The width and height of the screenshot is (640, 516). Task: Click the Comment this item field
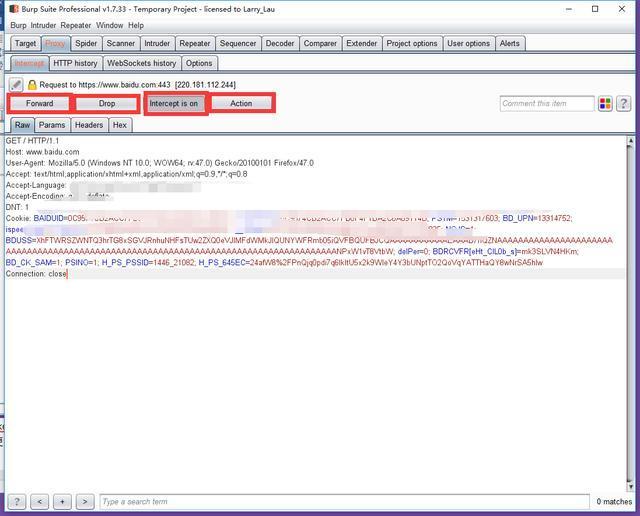(547, 104)
